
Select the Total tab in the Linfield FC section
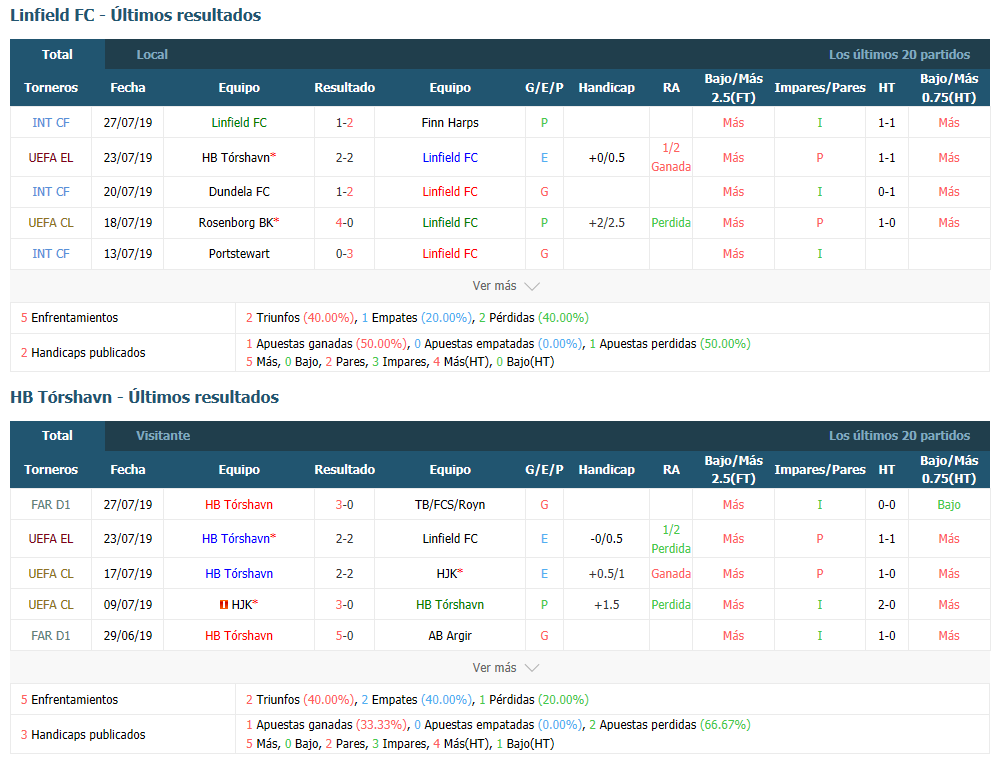pos(57,55)
